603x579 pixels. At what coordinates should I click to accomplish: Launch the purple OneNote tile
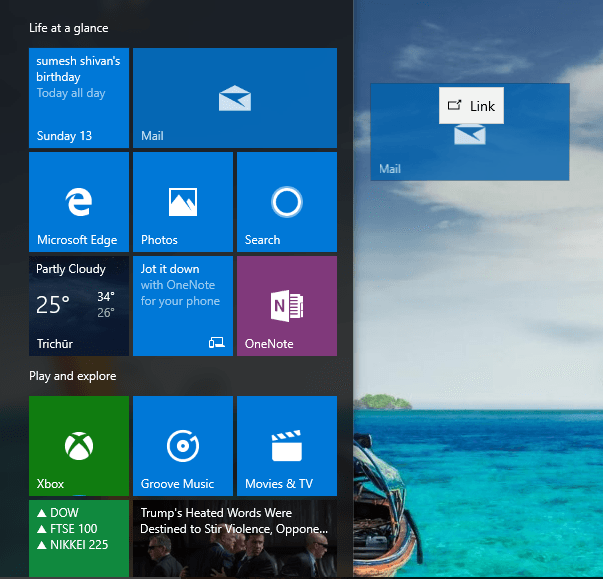pos(287,306)
